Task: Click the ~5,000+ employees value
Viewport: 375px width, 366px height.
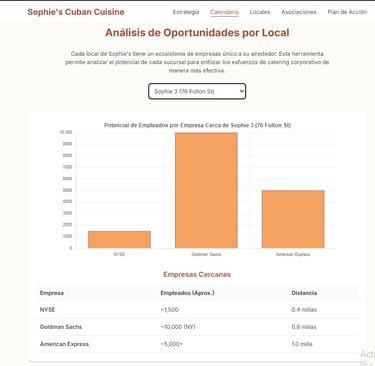Action: pyautogui.click(x=172, y=344)
